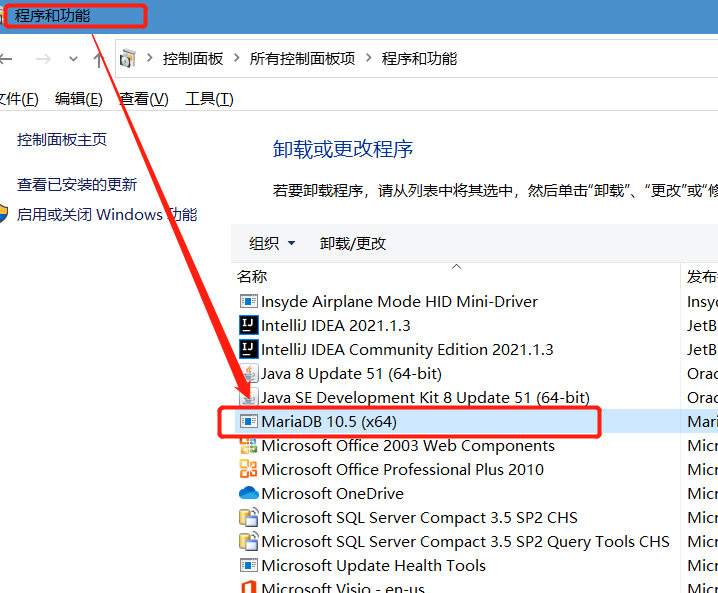
Task: Click 卸载/更改 in the toolbar
Action: (x=353, y=244)
